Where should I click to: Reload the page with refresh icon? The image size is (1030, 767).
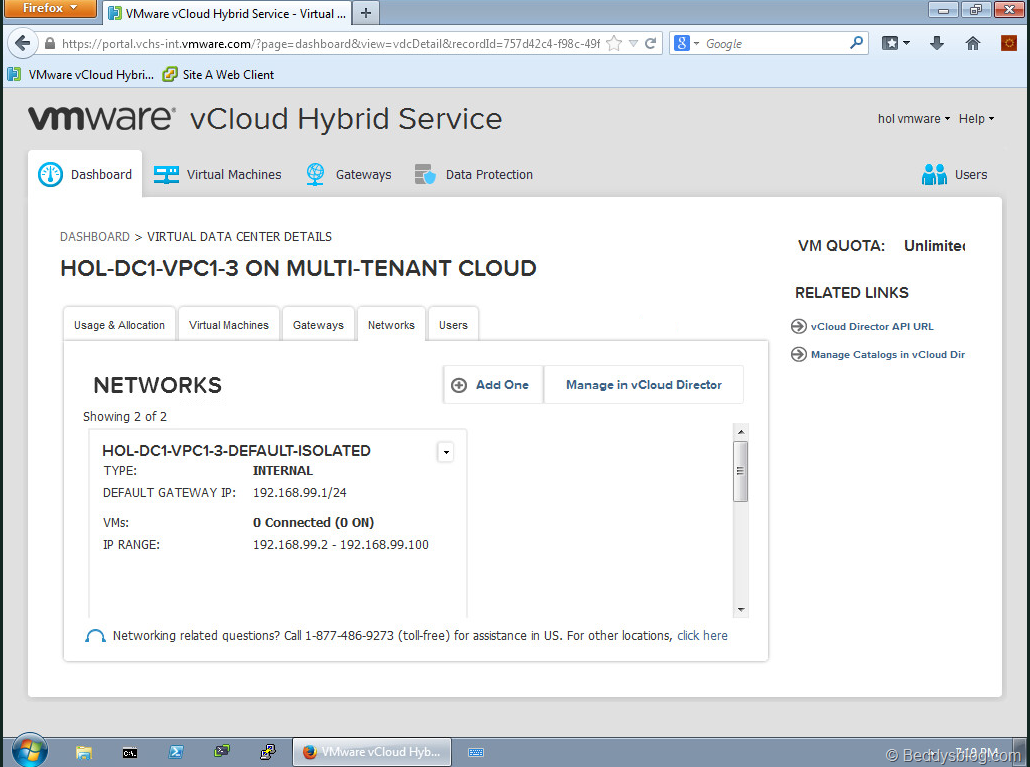[650, 43]
